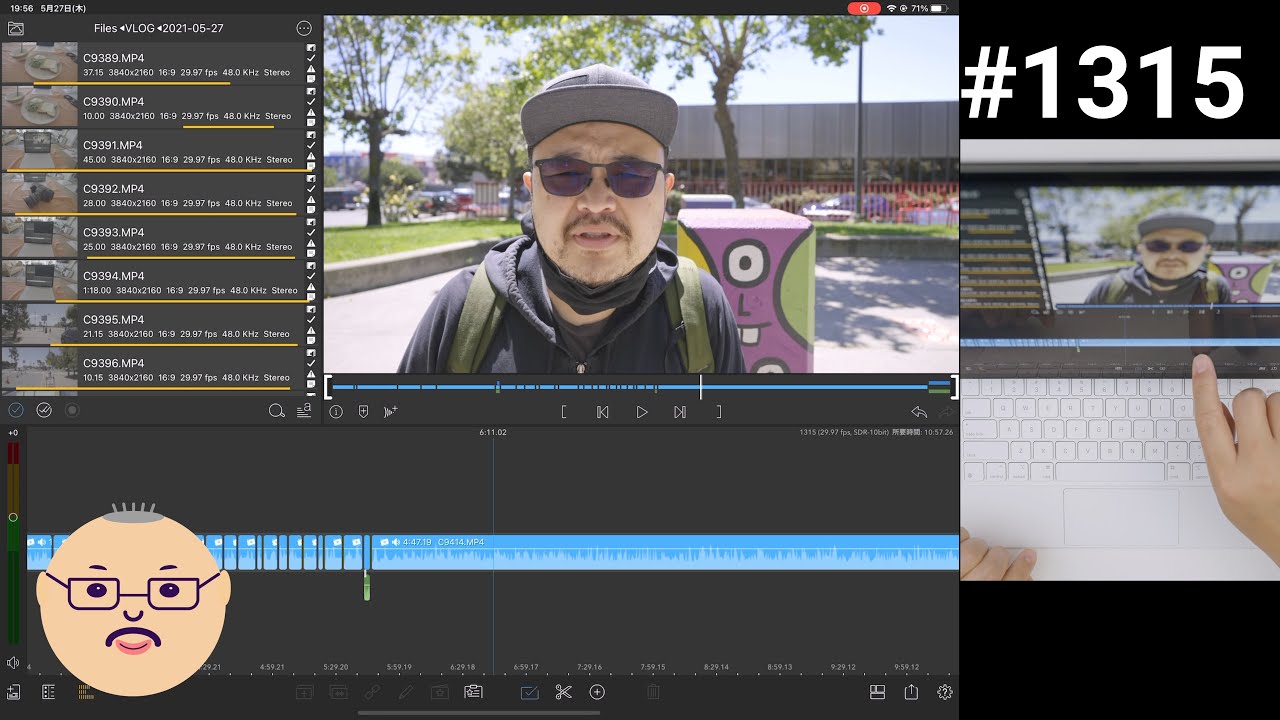The height and width of the screenshot is (720, 1280).
Task: Delete the selected clip with the trash icon
Action: pyautogui.click(x=653, y=692)
